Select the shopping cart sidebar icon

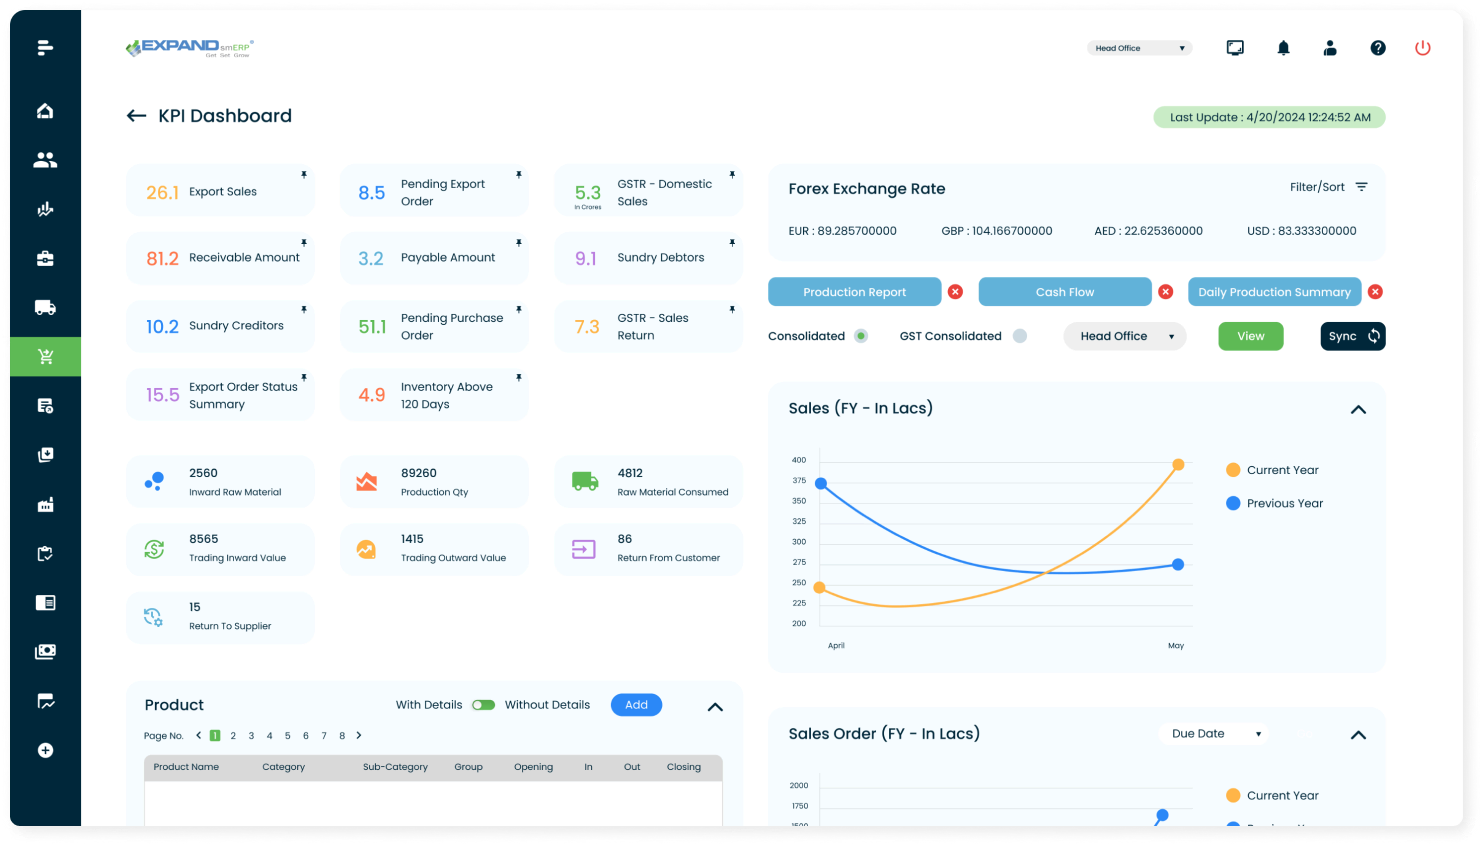(45, 357)
